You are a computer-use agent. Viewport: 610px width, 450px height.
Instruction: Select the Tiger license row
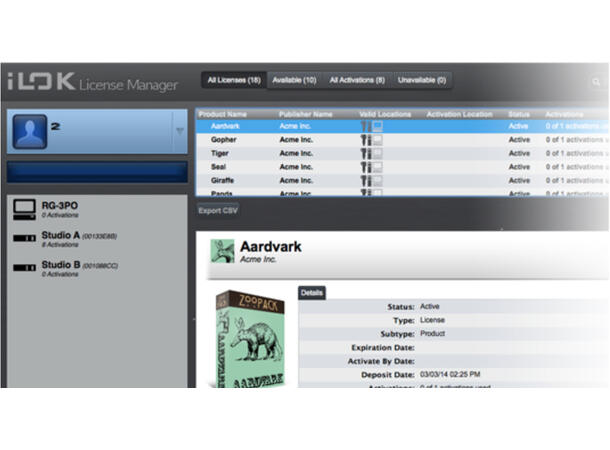[x=402, y=153]
